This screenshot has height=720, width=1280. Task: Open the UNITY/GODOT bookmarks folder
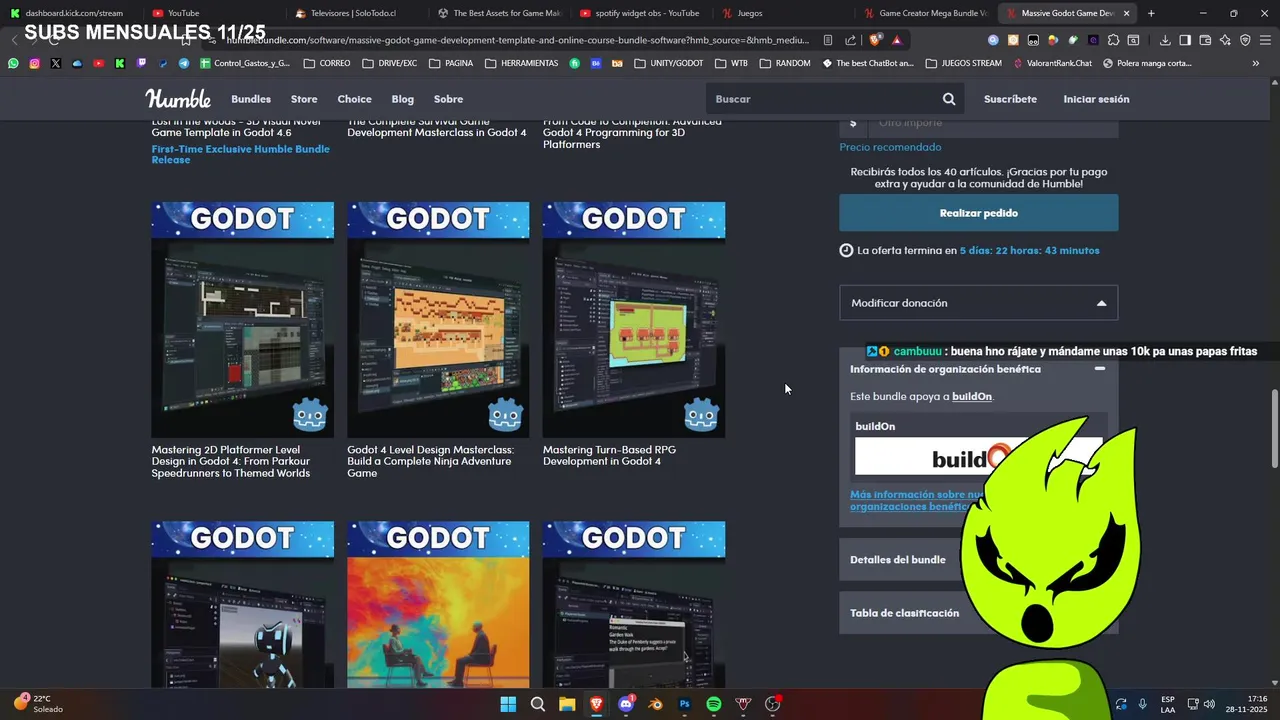tap(669, 63)
